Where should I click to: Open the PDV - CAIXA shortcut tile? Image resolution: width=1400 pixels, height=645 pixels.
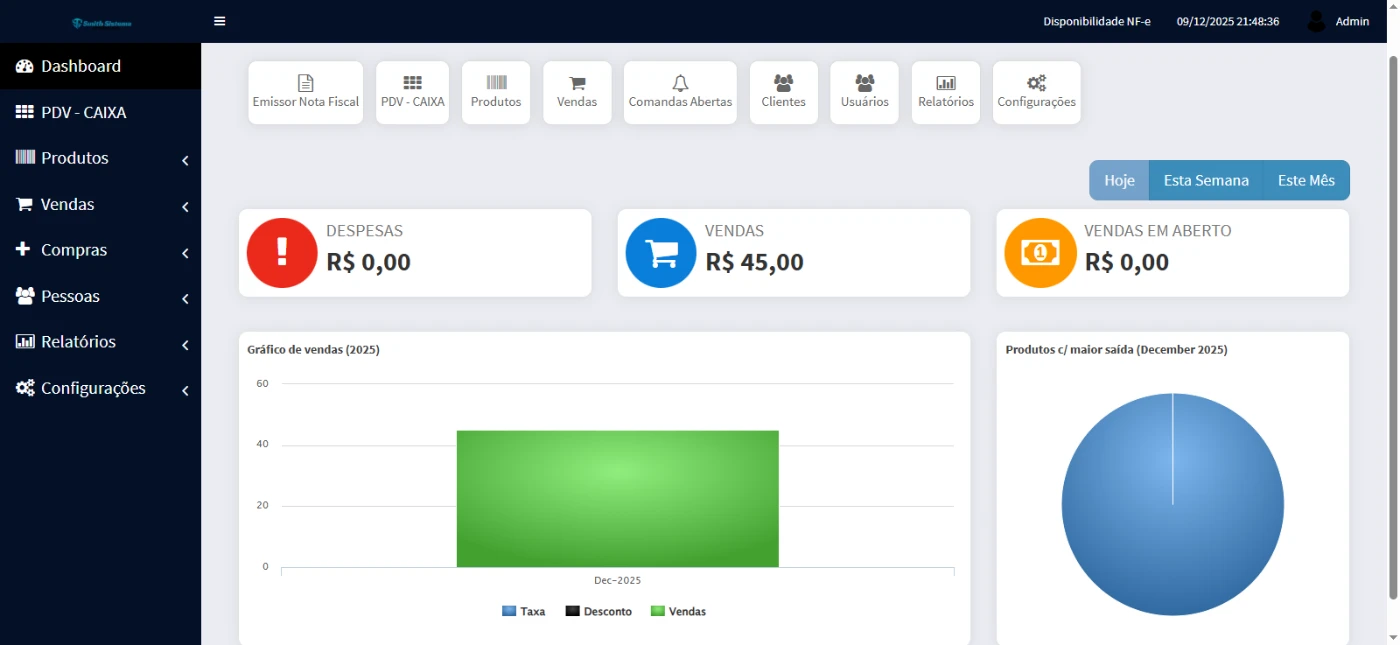(x=412, y=92)
